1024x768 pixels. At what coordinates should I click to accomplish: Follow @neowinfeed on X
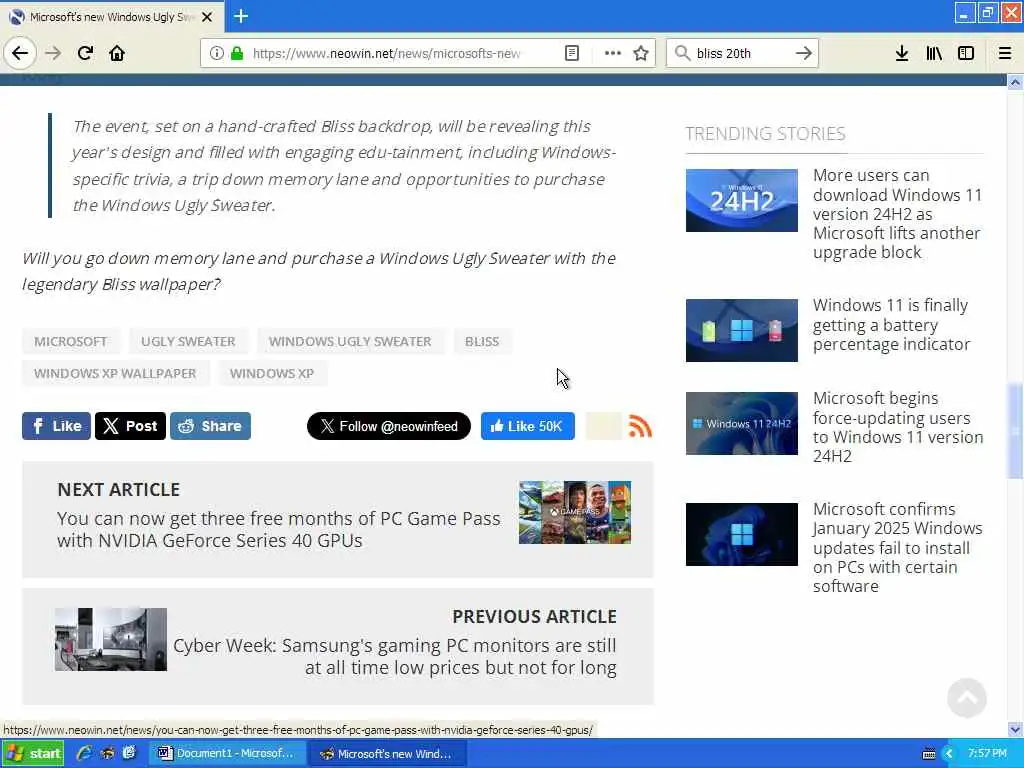[389, 426]
